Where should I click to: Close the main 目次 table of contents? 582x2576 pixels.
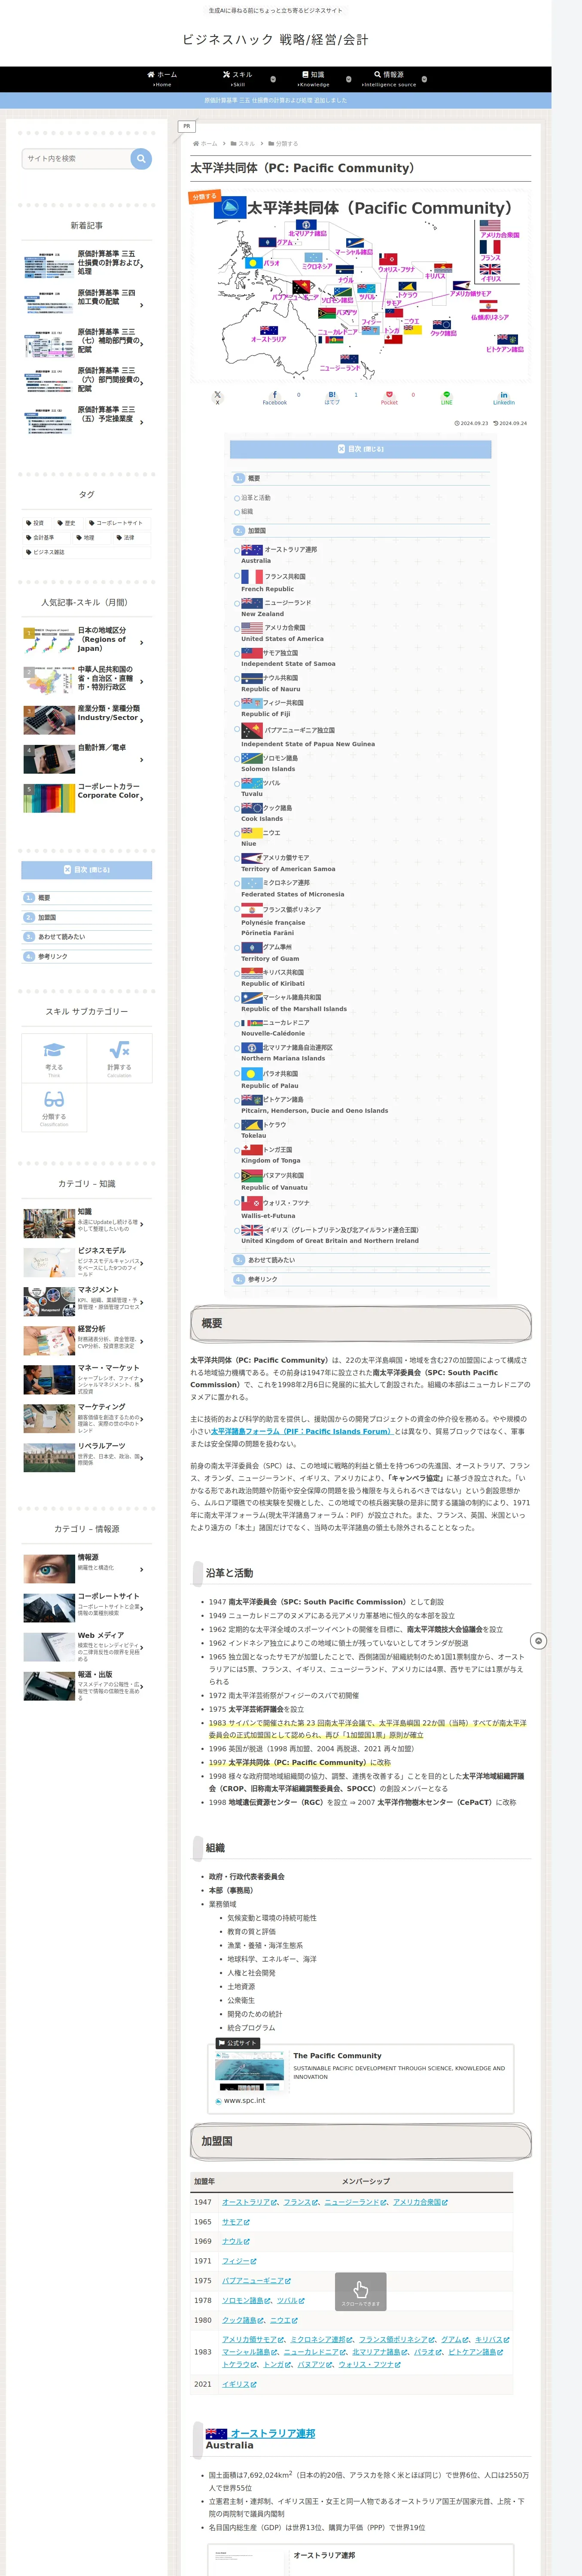[360, 449]
